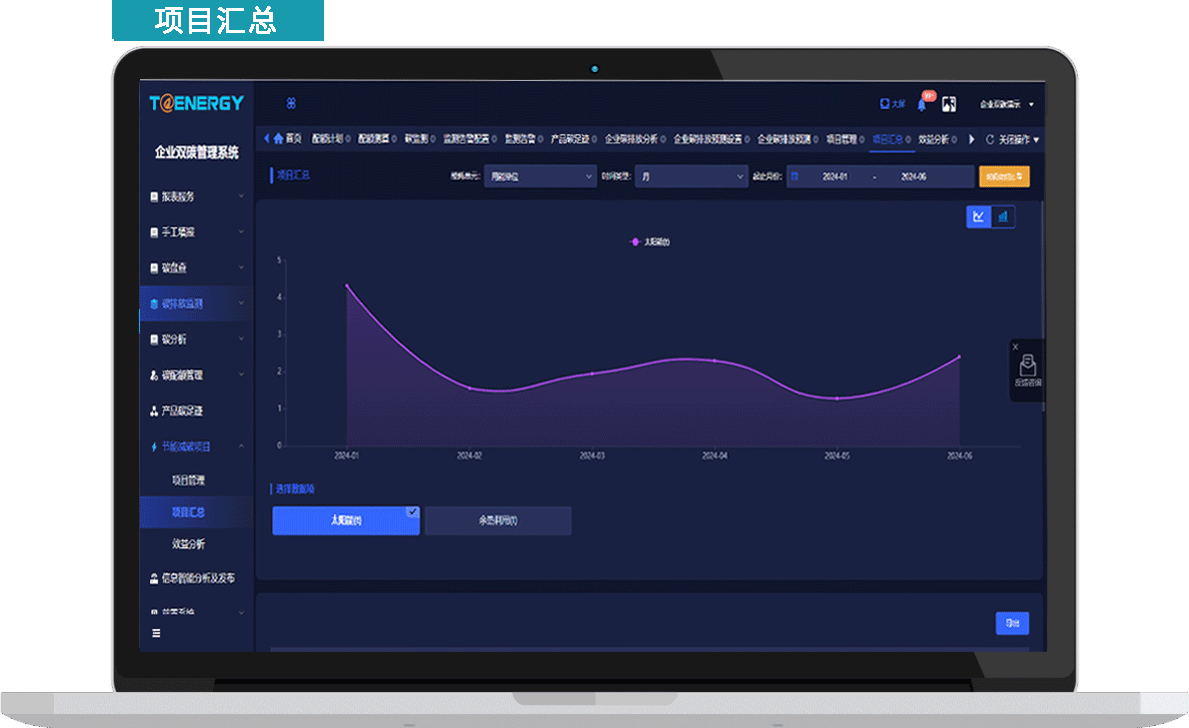This screenshot has width=1189, height=728.
Task: Toggle the 余热利用 data item button
Action: pos(498,521)
